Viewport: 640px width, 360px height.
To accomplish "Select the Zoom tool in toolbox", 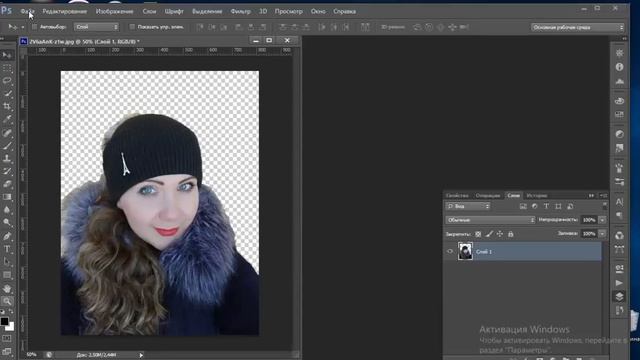I will click(7, 301).
